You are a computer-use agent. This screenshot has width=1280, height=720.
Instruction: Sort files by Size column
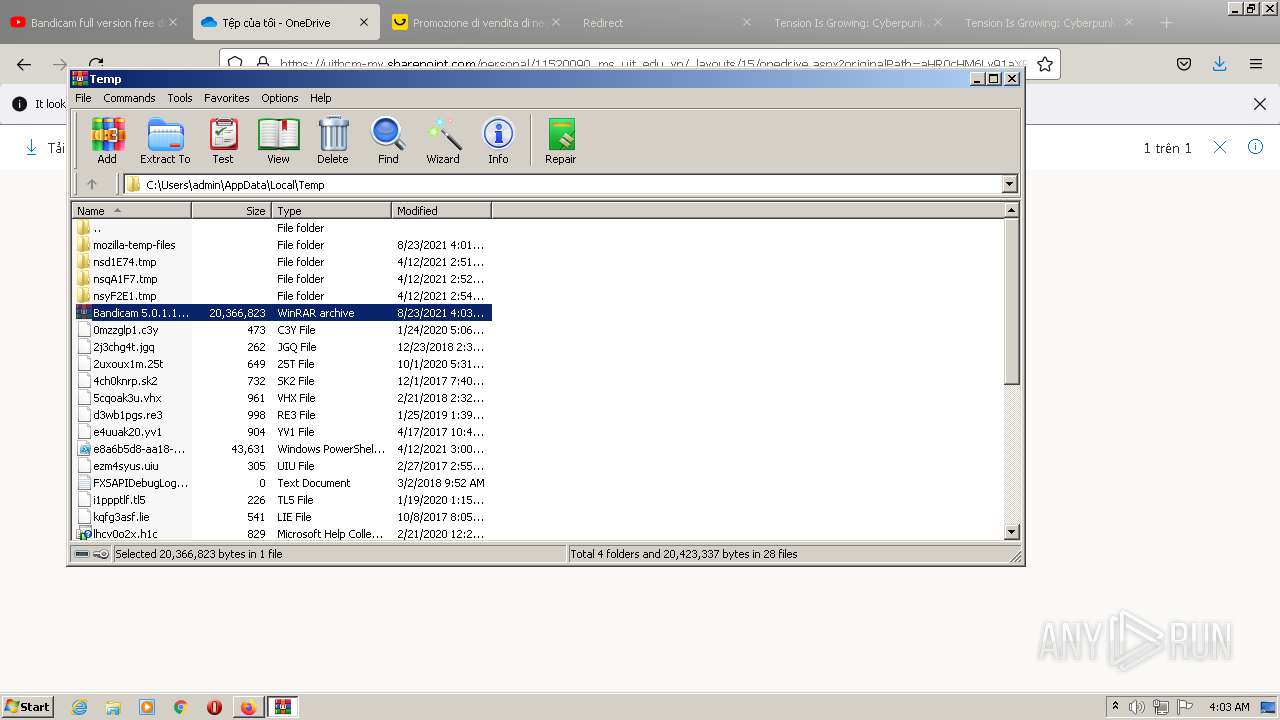(x=231, y=211)
